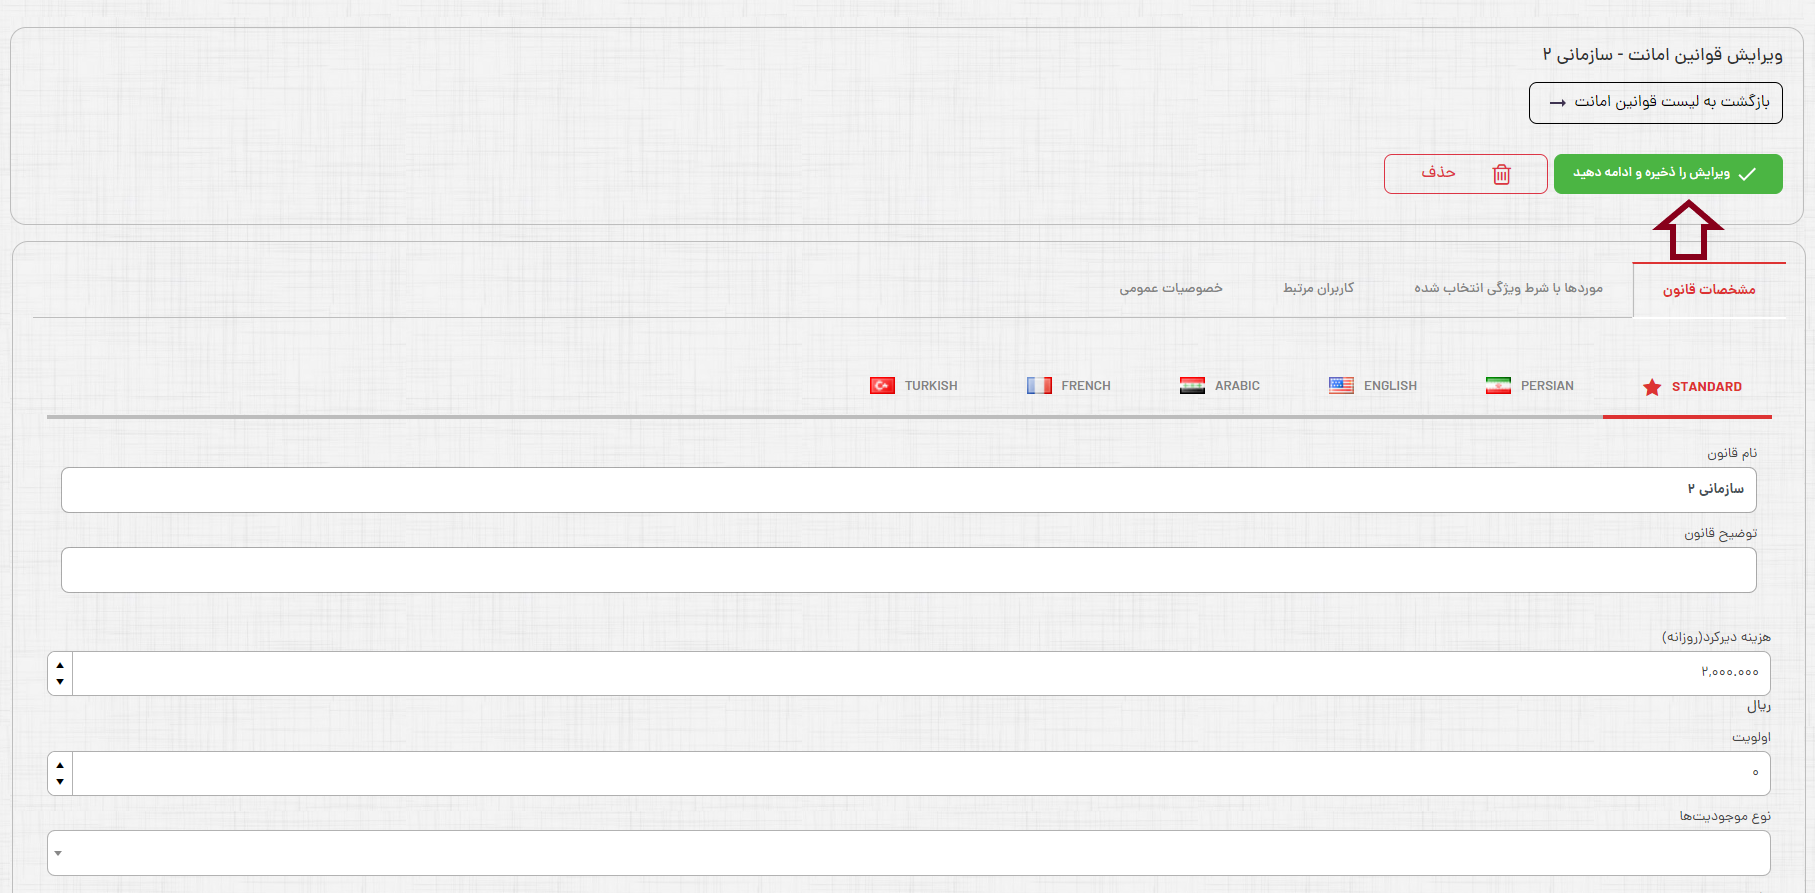Click the English flag icon
The width and height of the screenshot is (1815, 893).
point(1341,386)
